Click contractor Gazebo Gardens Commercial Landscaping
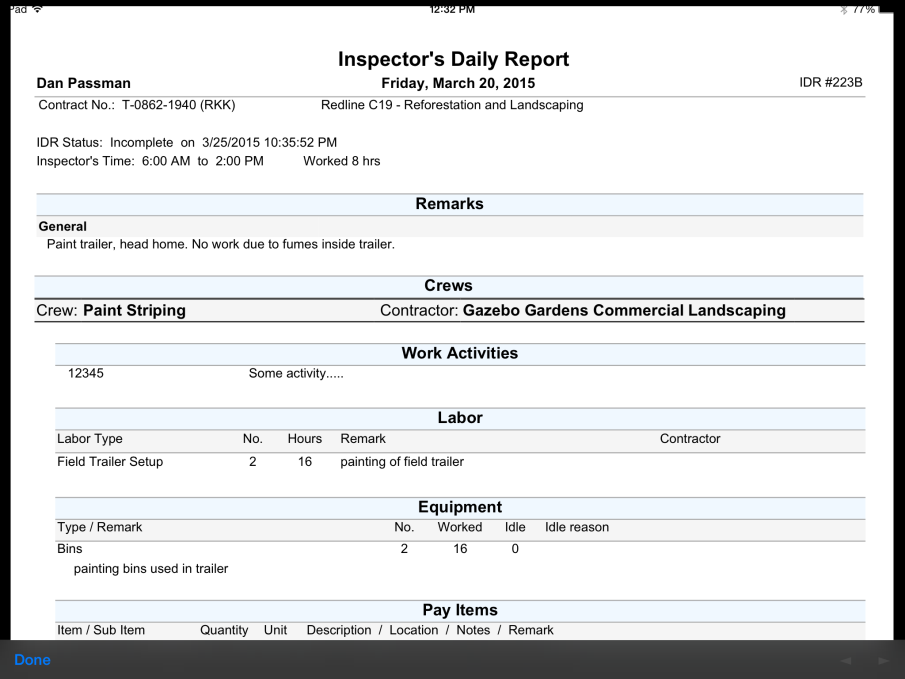 (623, 311)
